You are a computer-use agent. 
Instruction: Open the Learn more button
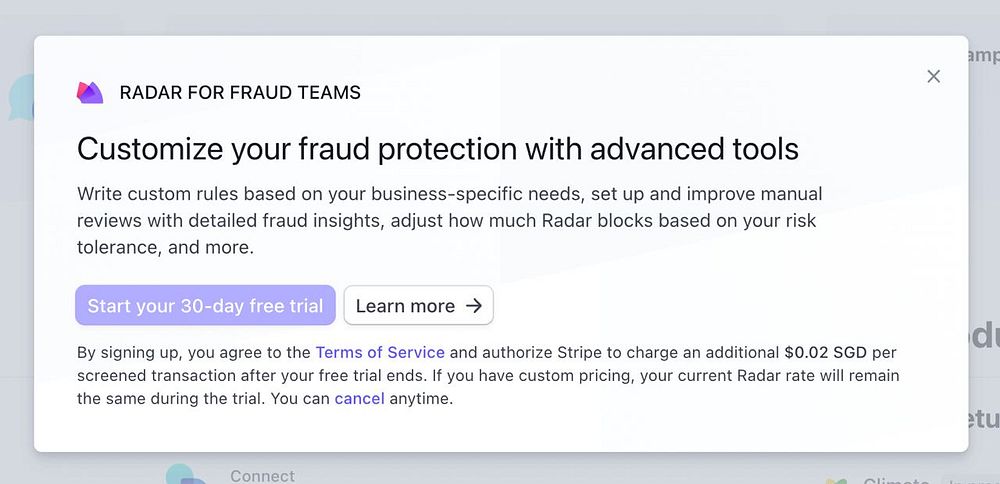418,306
